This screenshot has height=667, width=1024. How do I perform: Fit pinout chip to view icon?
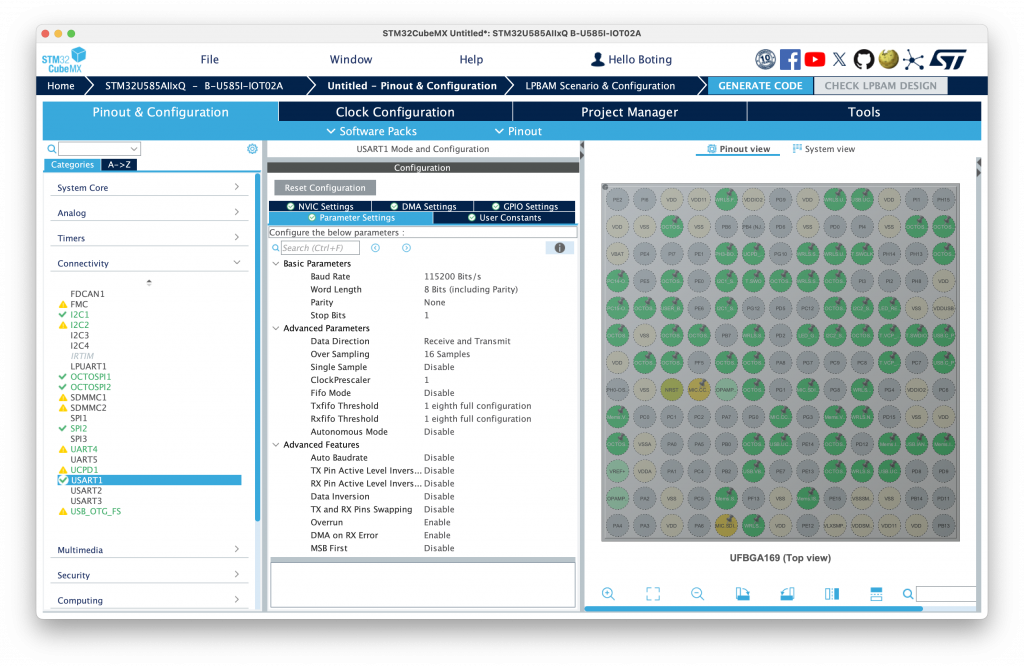point(653,594)
